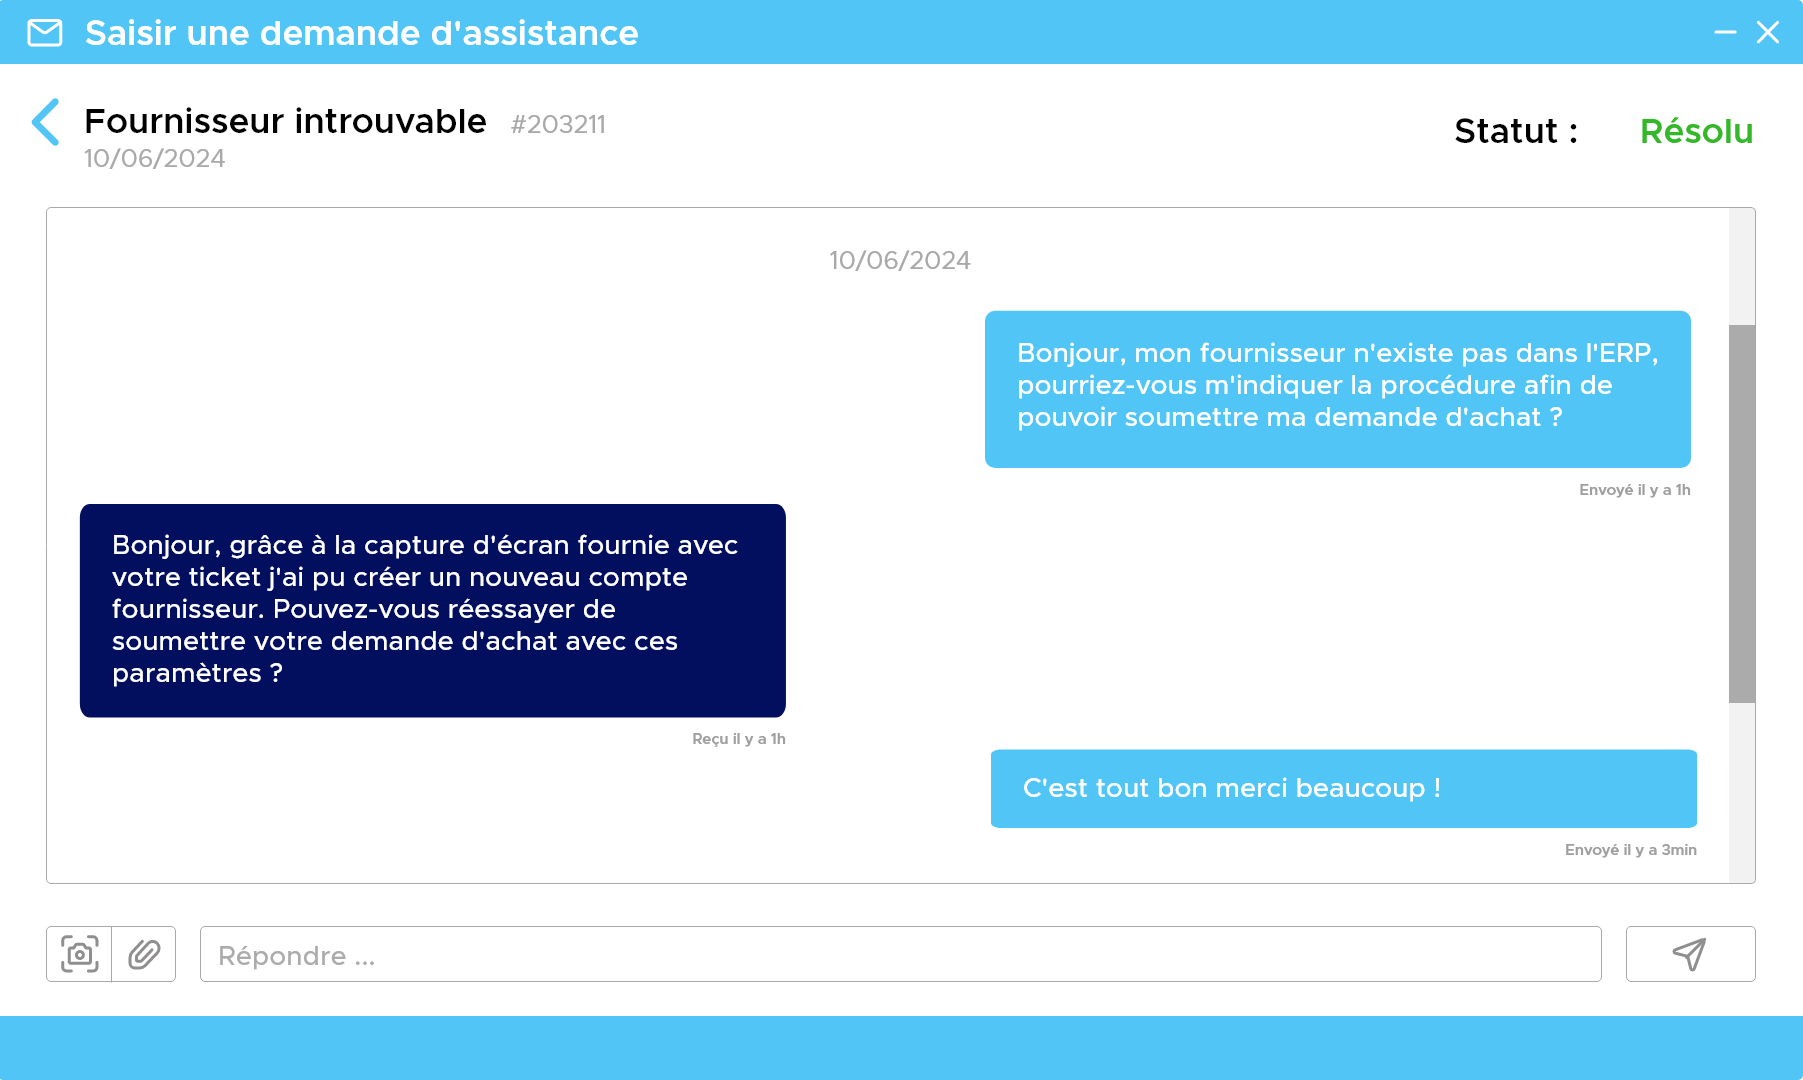Click in the Répondre input field
This screenshot has width=1803, height=1080.
click(900, 954)
